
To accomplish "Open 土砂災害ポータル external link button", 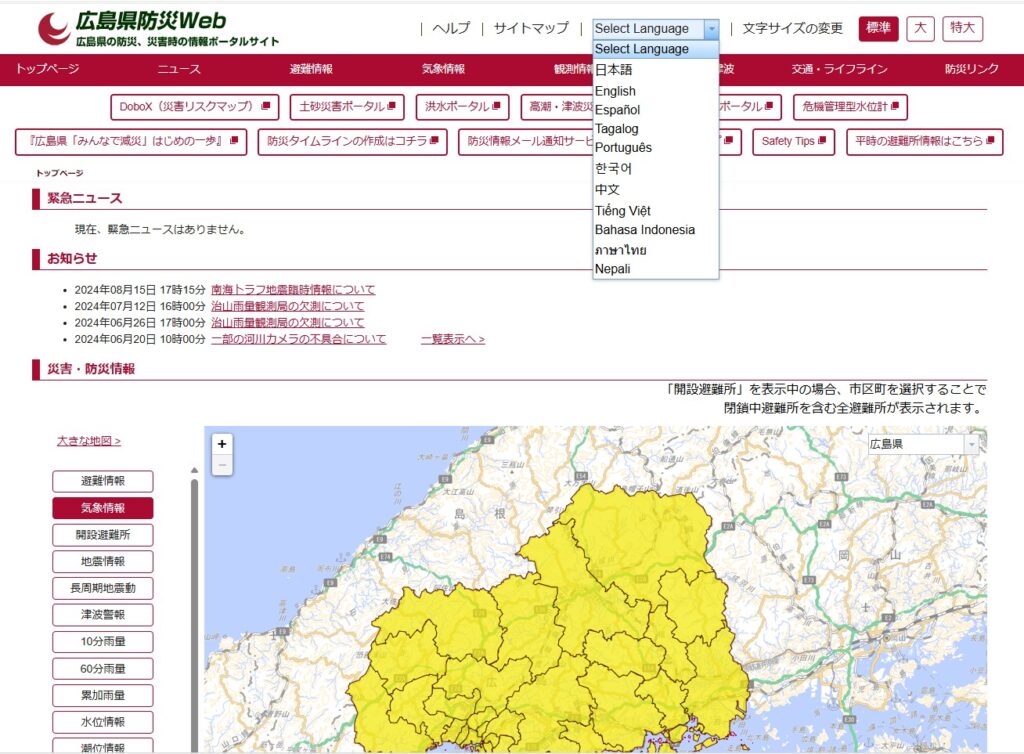I will (x=346, y=106).
